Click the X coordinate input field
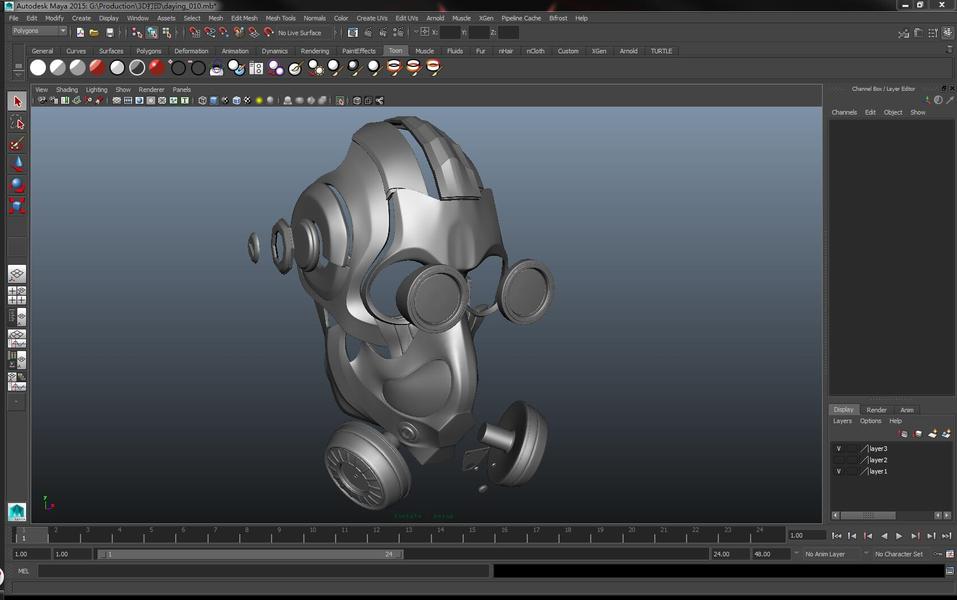The width and height of the screenshot is (957, 600). click(x=450, y=32)
